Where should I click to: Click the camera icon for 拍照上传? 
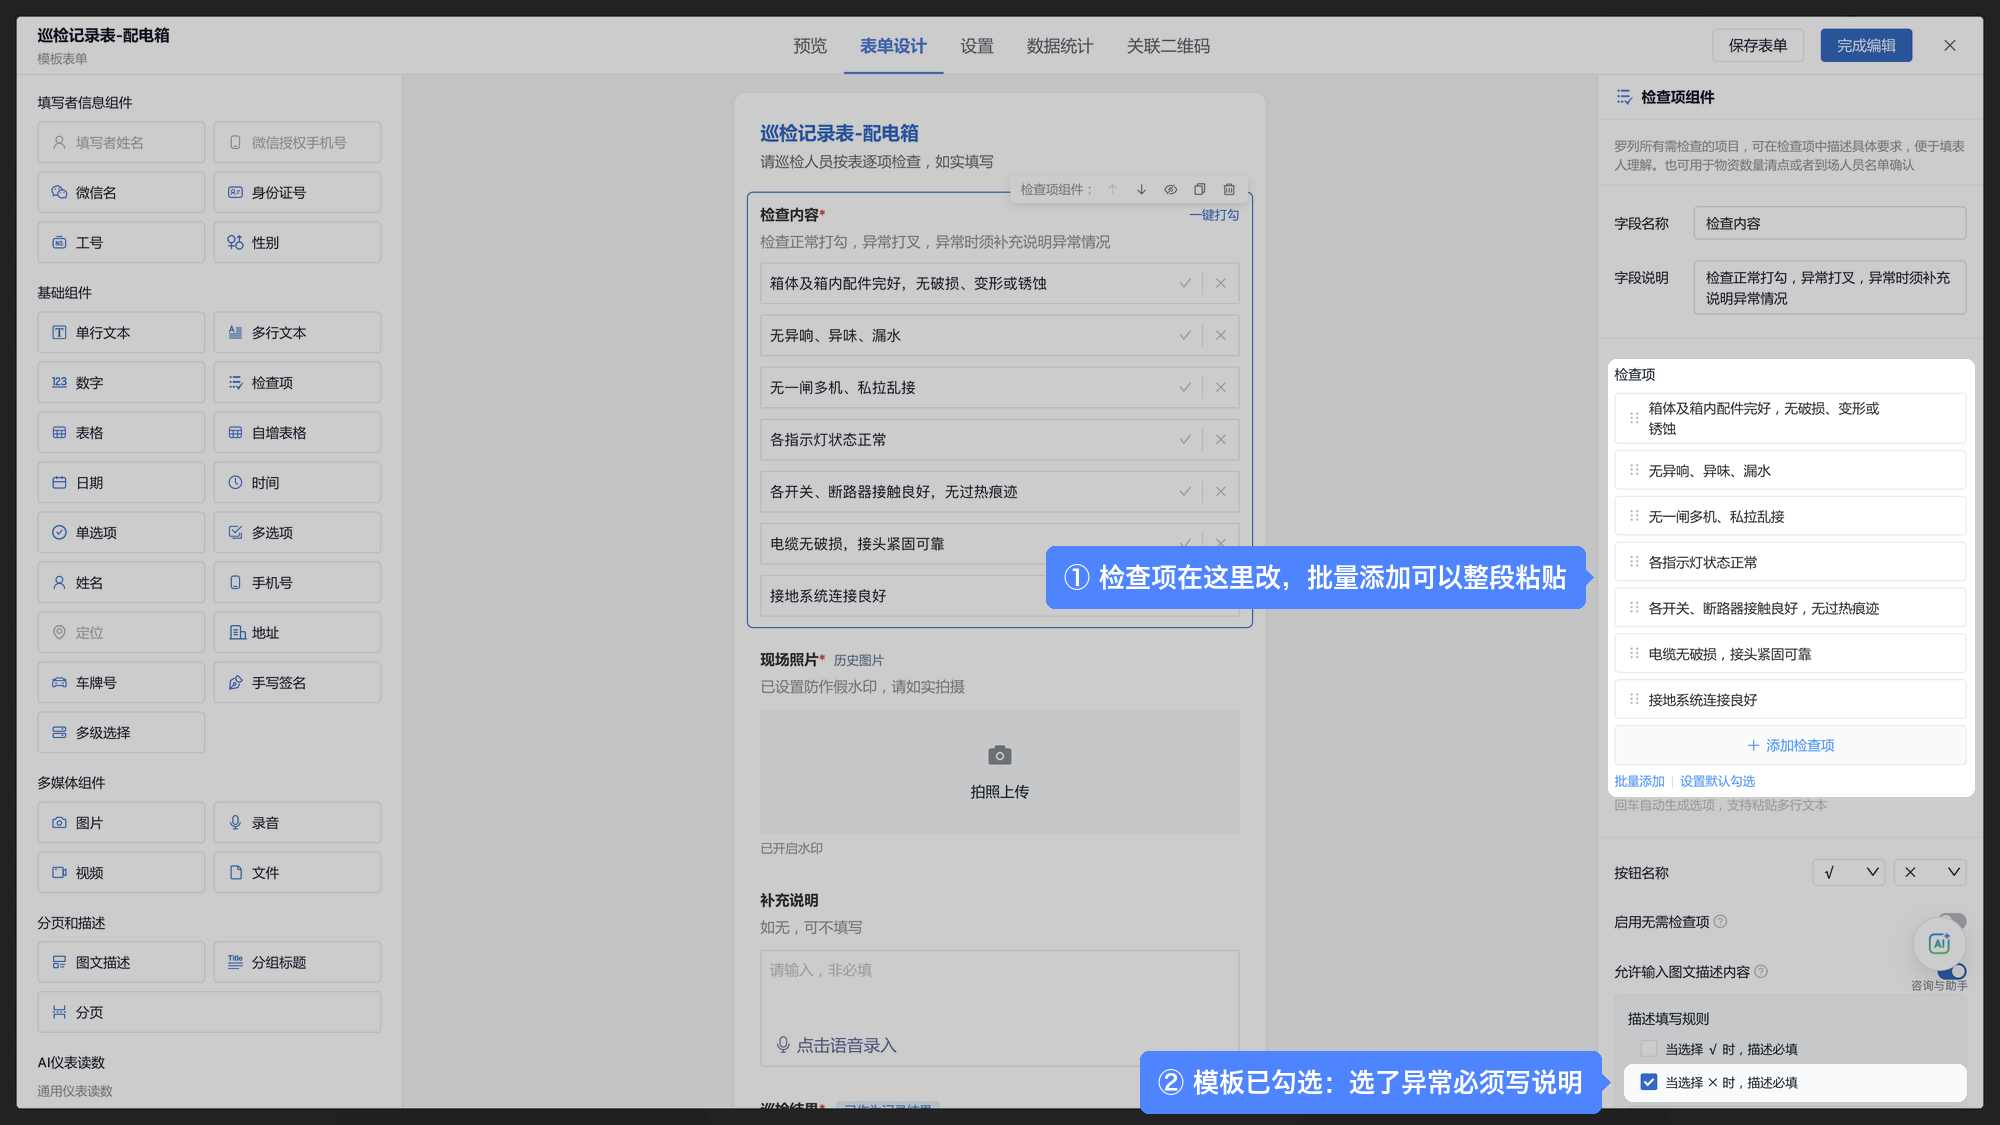coord(999,755)
